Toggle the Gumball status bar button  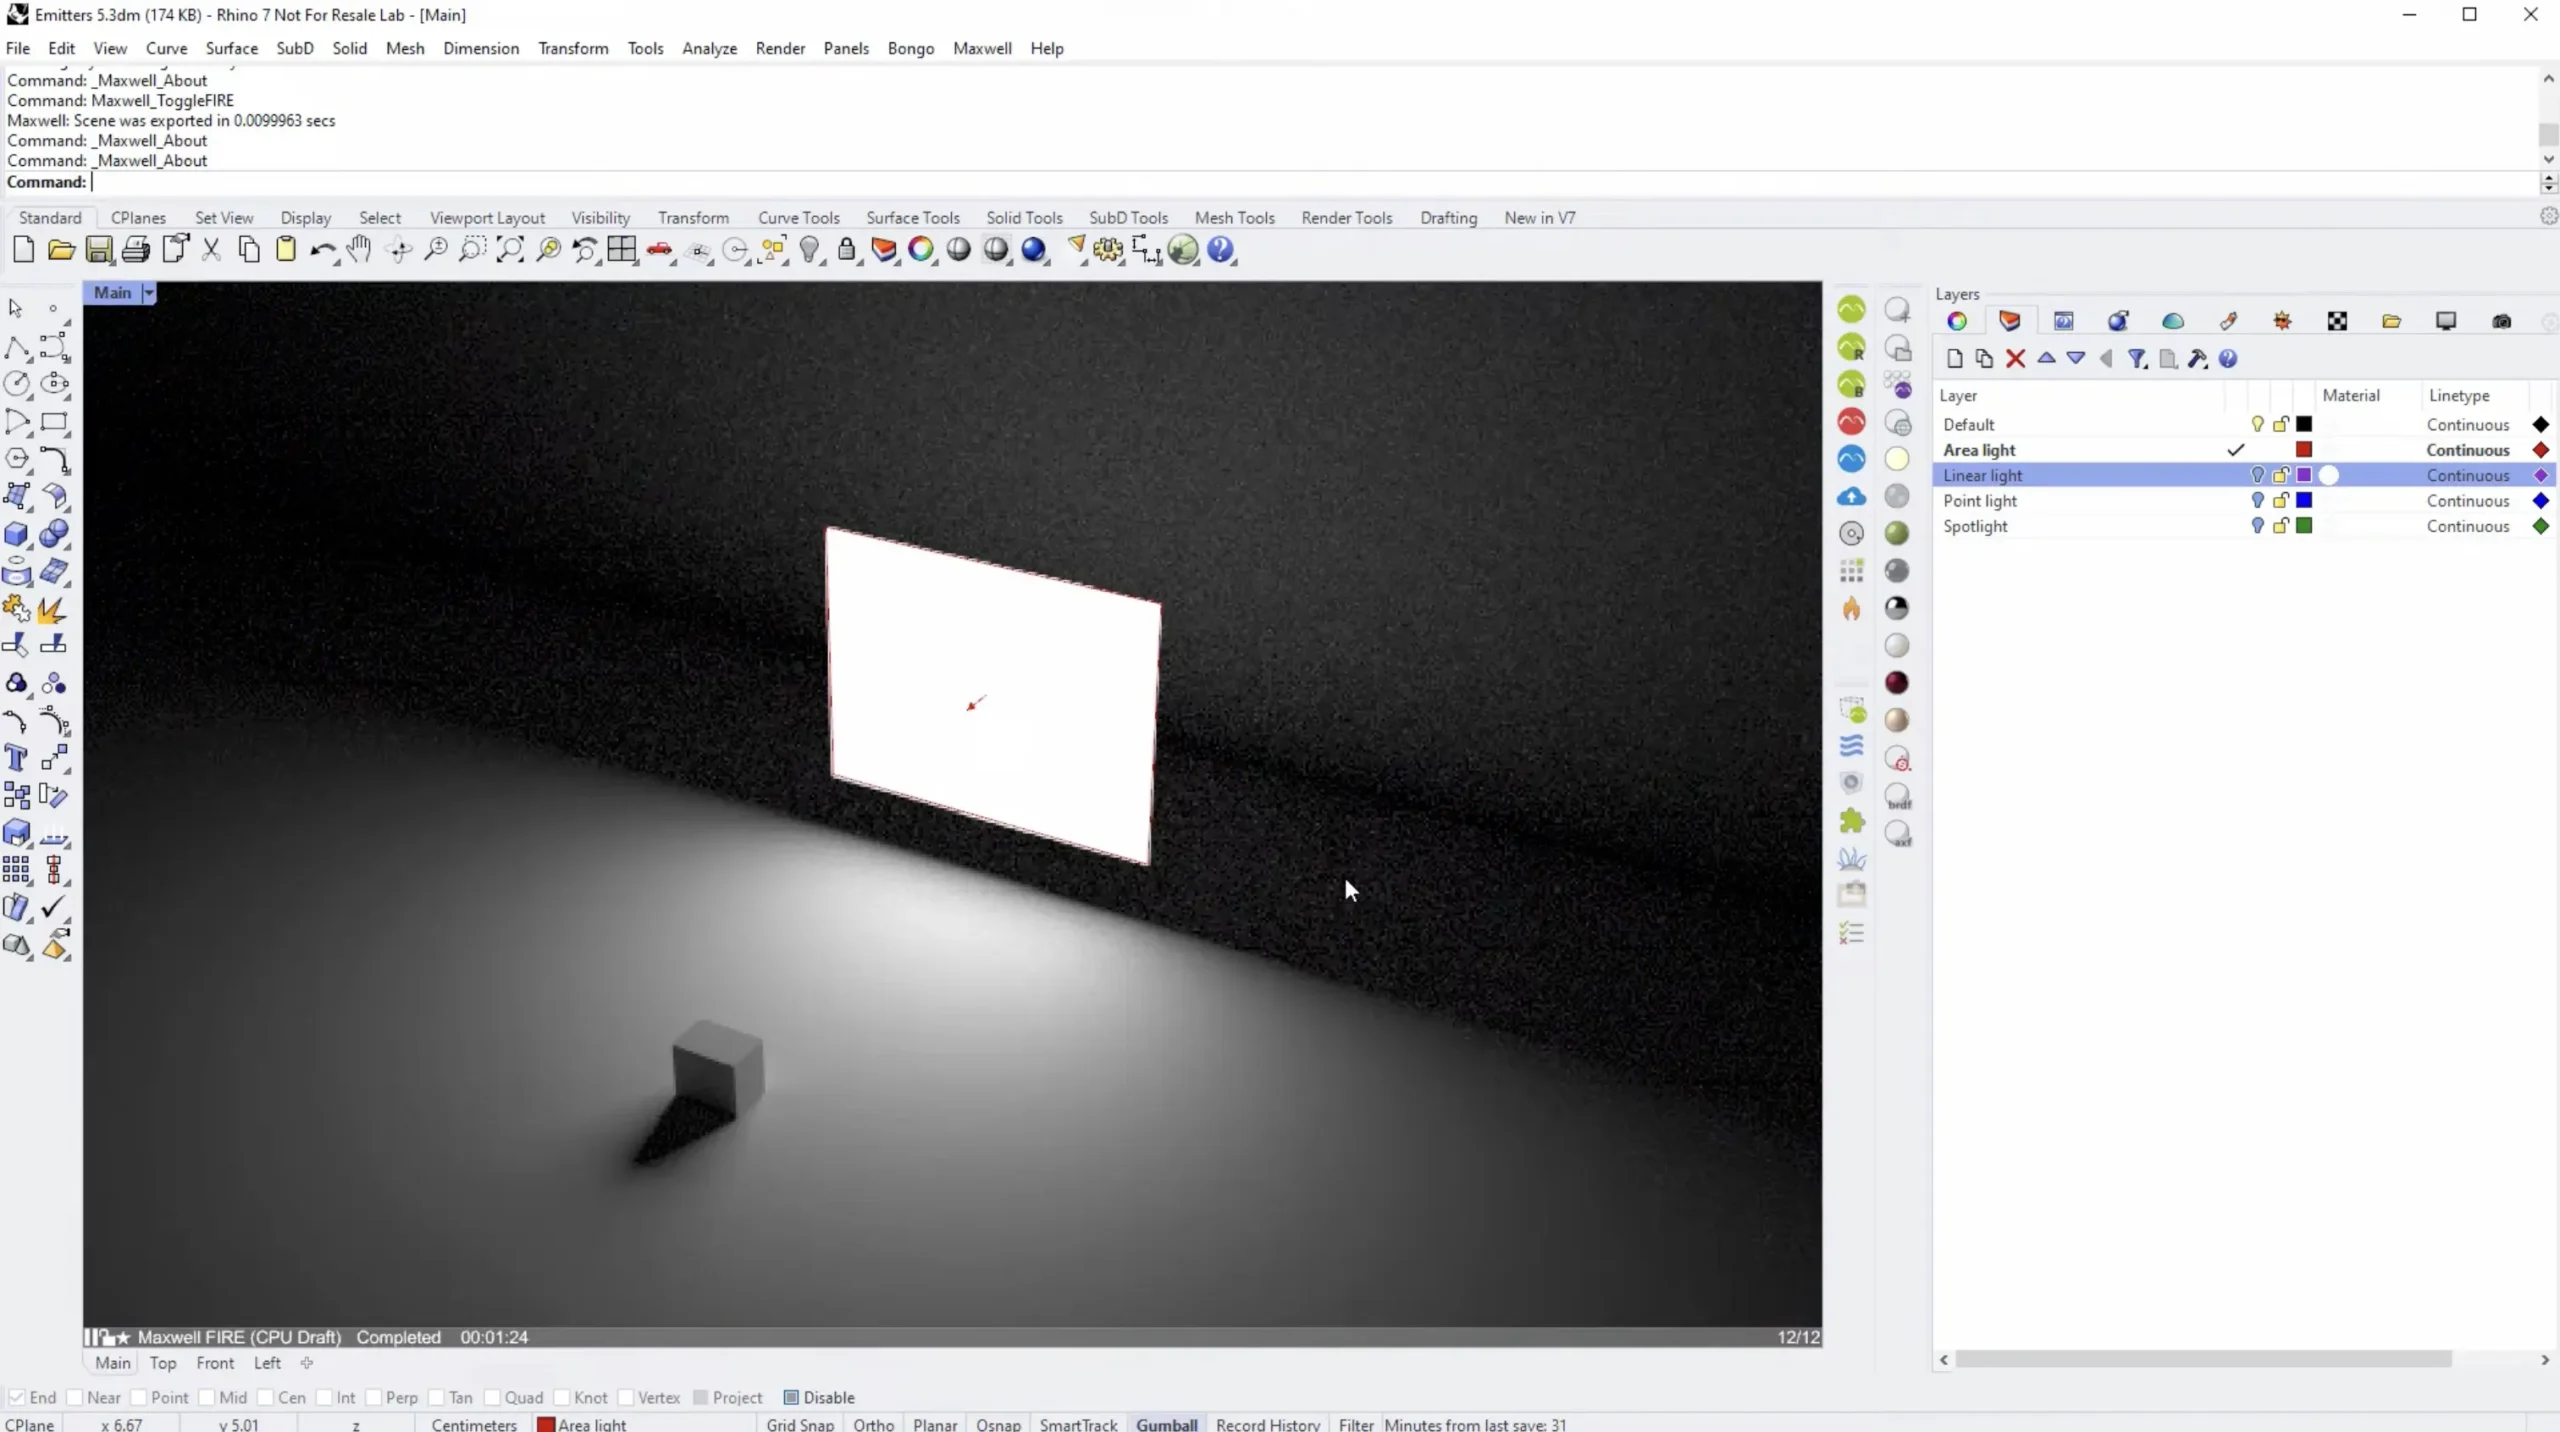(1166, 1424)
